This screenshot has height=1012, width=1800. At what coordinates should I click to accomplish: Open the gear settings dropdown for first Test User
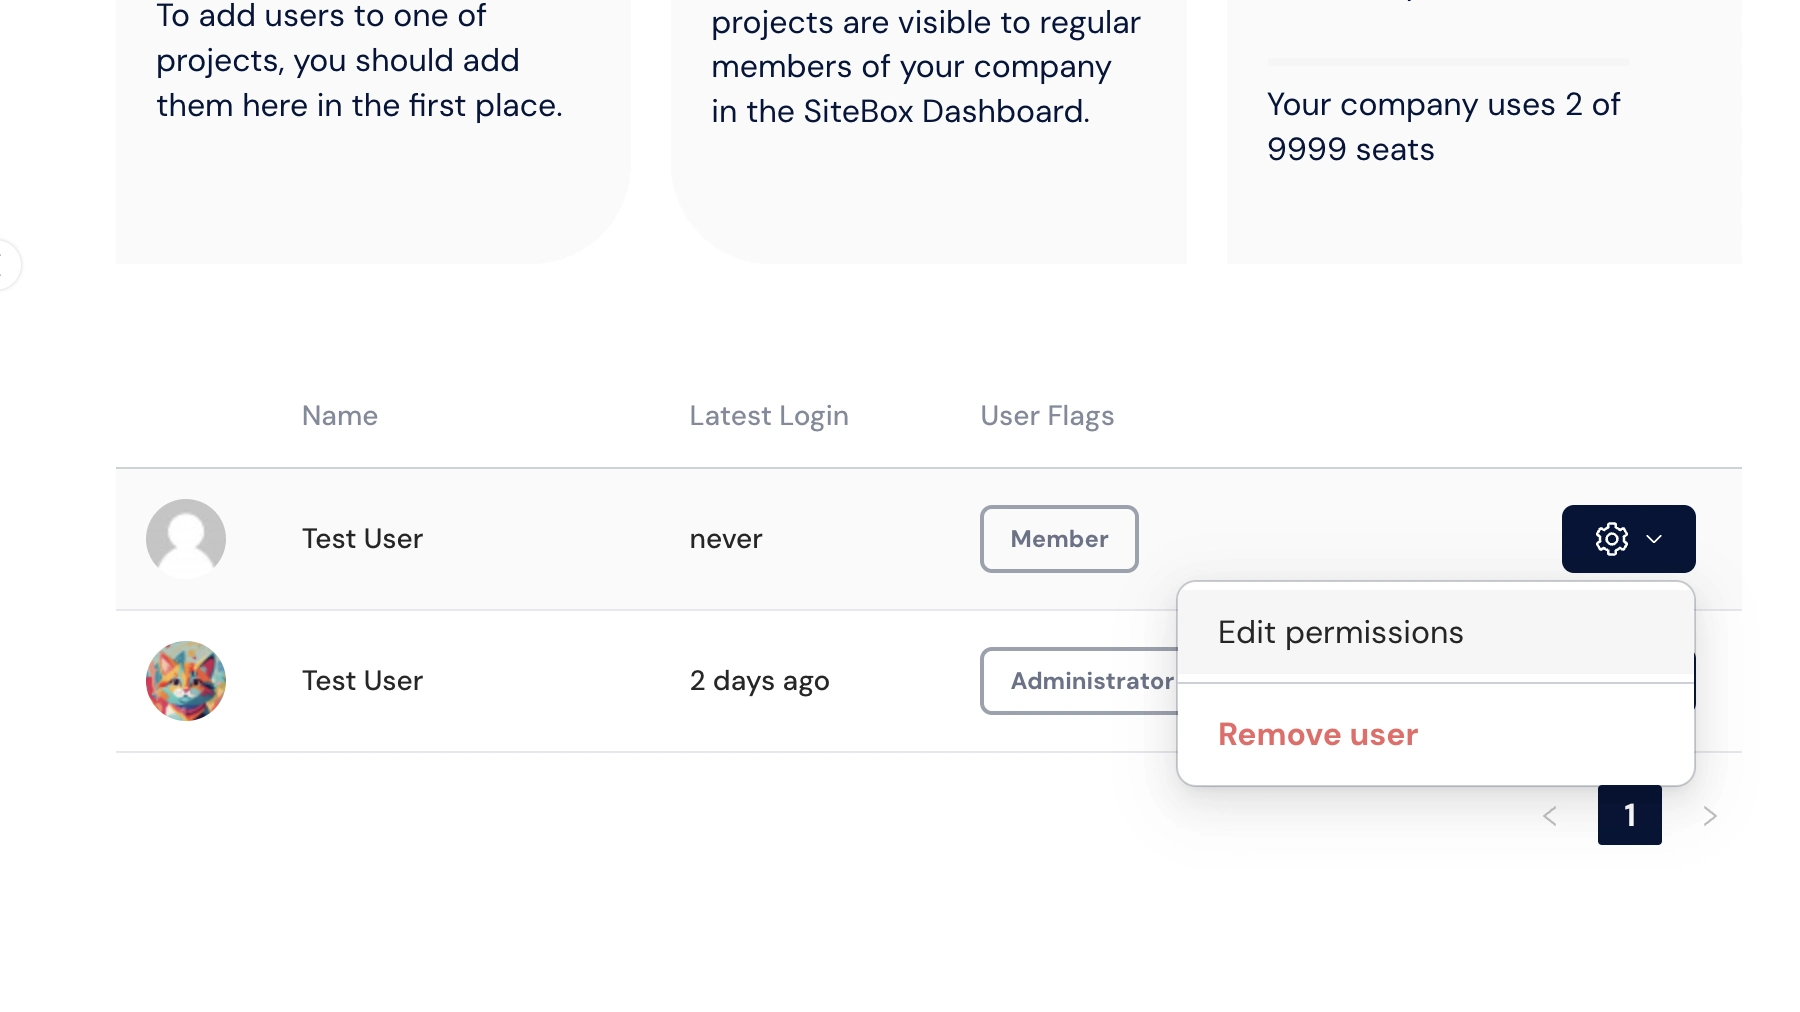coord(1628,539)
